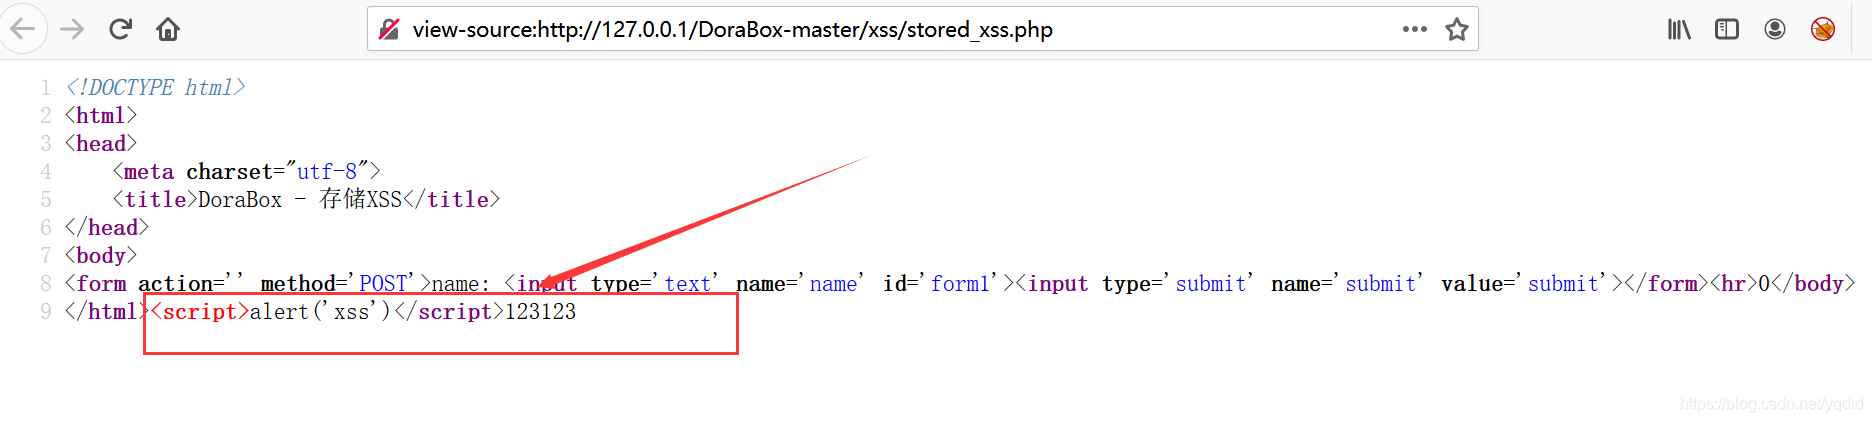This screenshot has width=1872, height=422.
Task: Open the browser home page
Action: click(x=168, y=29)
